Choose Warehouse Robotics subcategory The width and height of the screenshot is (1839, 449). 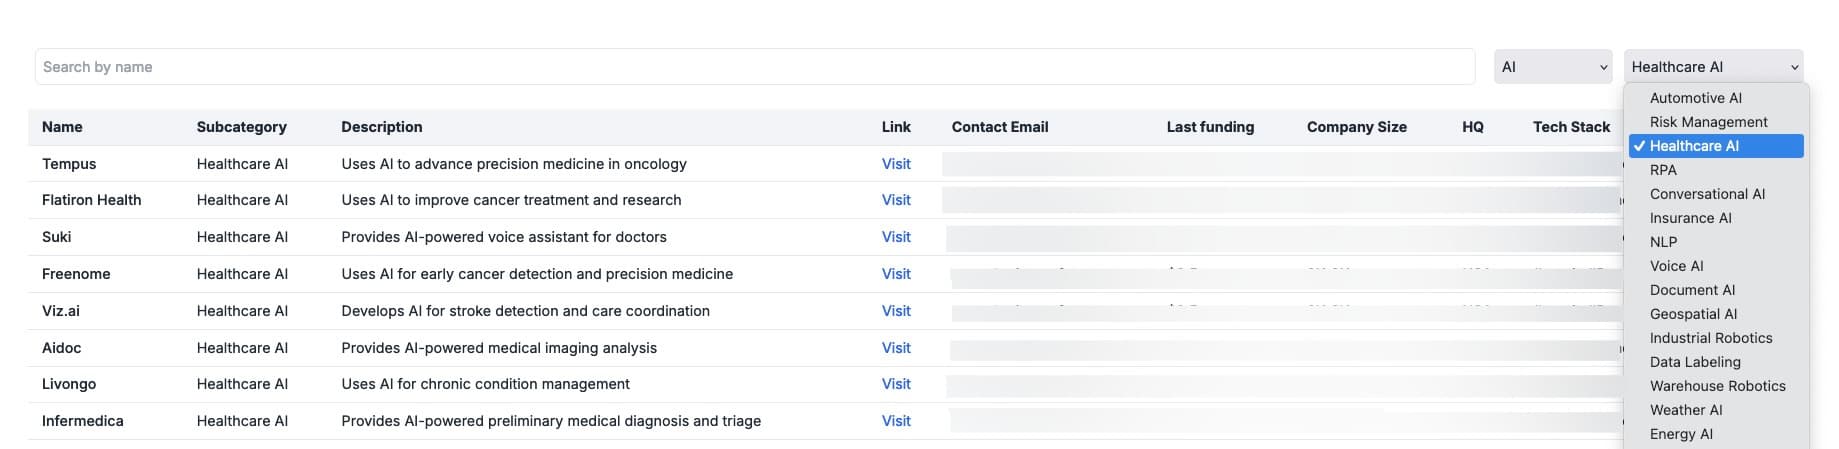[1717, 386]
